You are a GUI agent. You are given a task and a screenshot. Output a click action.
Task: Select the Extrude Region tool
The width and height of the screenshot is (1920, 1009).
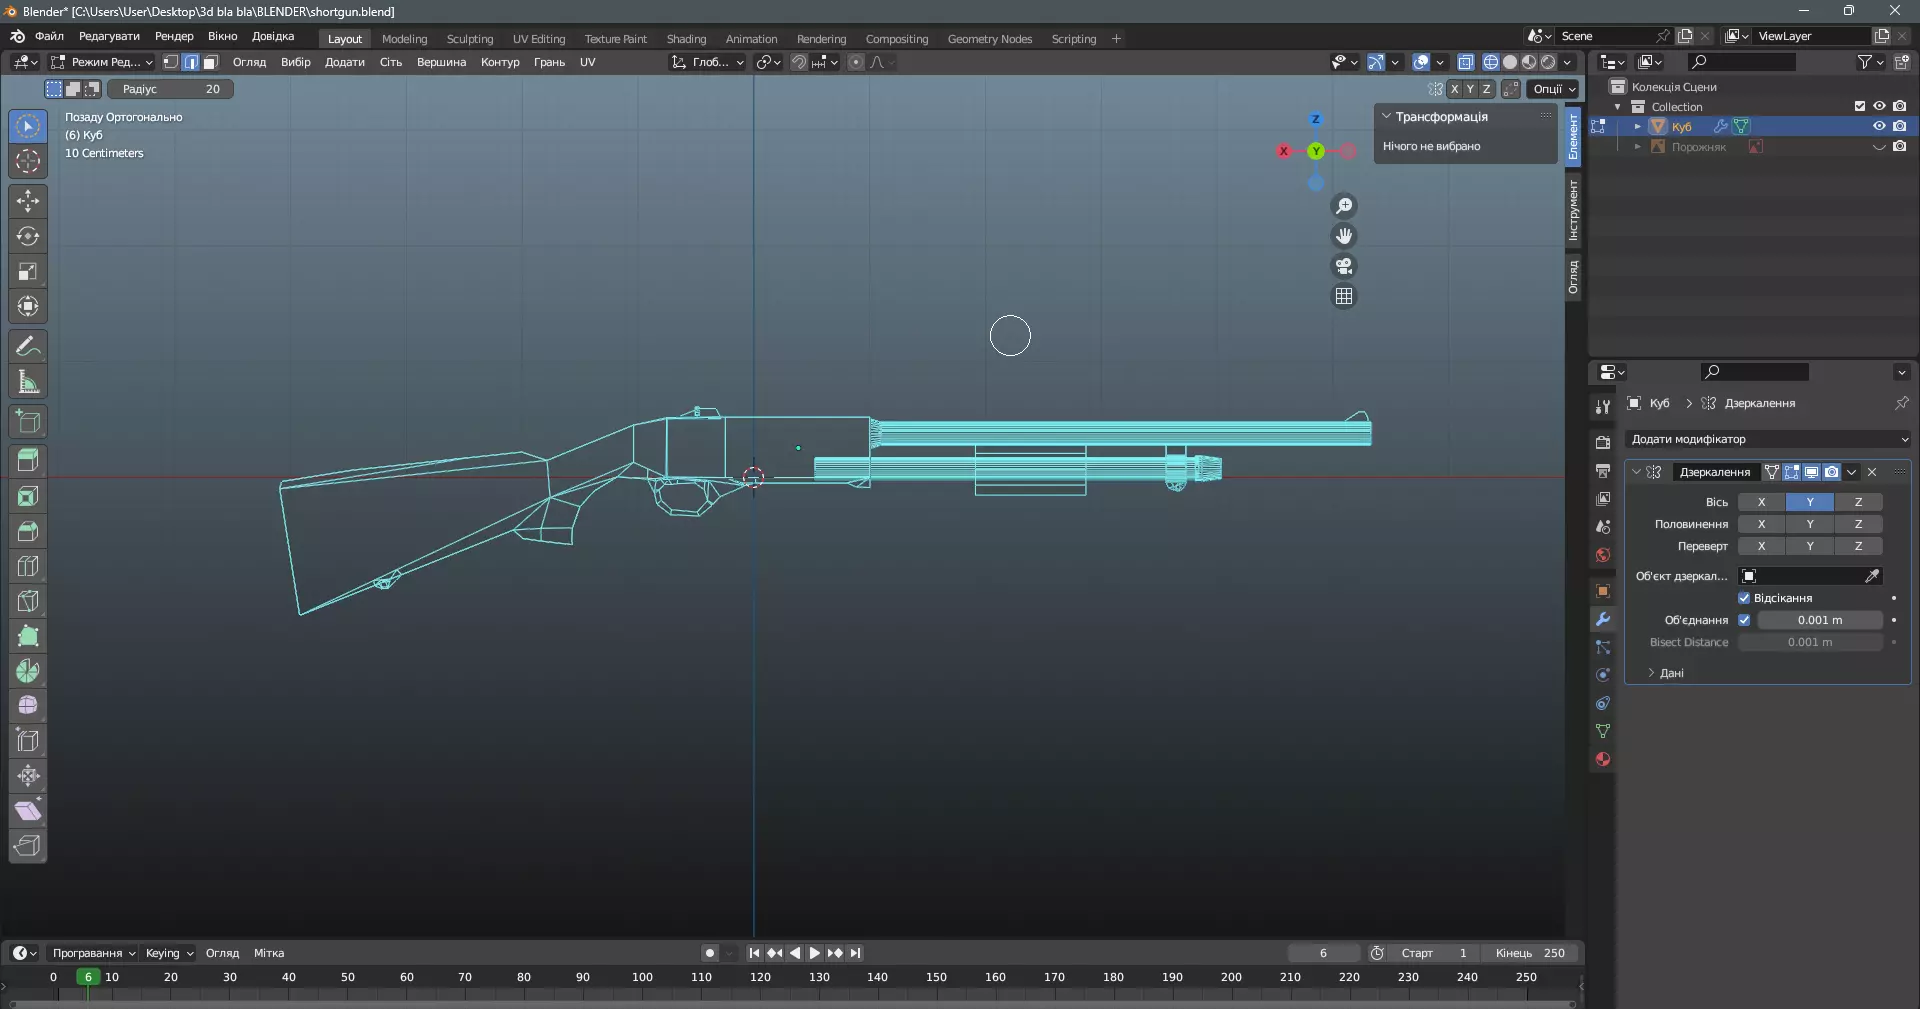click(x=28, y=461)
